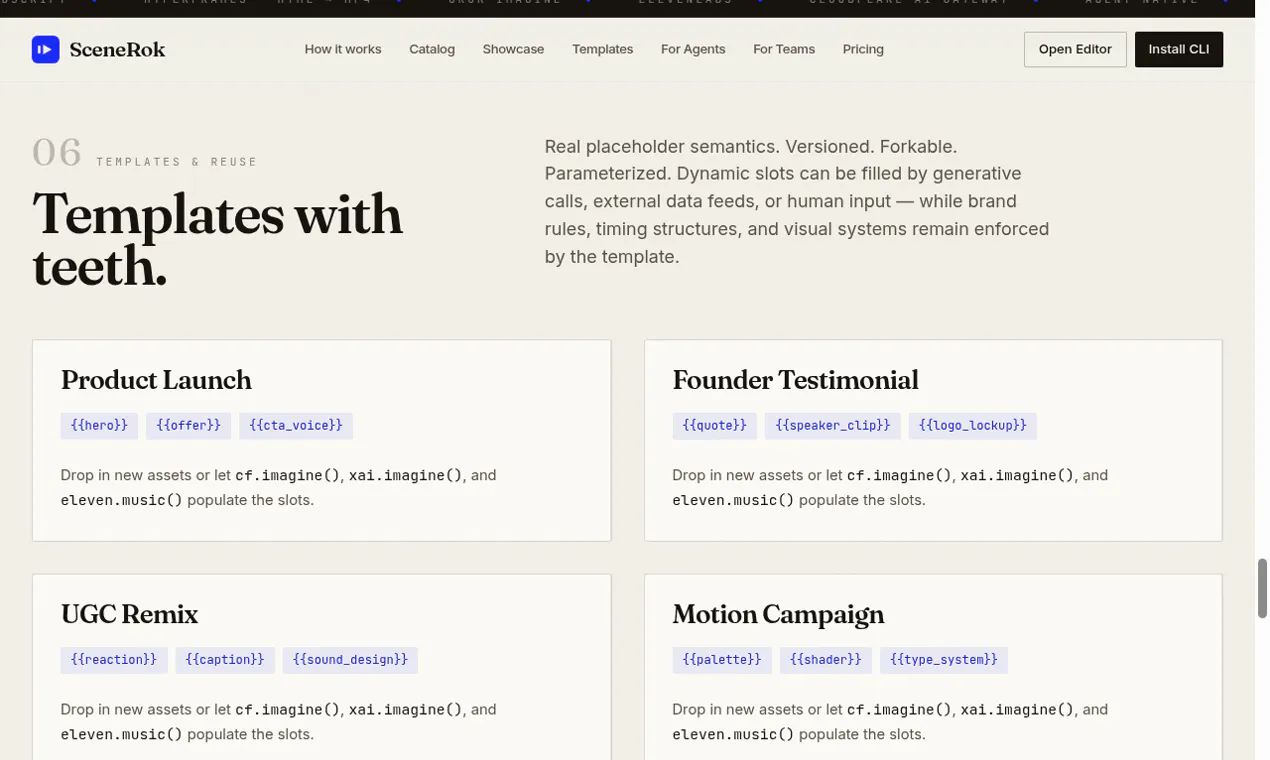Screen dimensions: 1270x760
Task: Click the TEMPLATES & REUSE section label
Action: (x=177, y=162)
